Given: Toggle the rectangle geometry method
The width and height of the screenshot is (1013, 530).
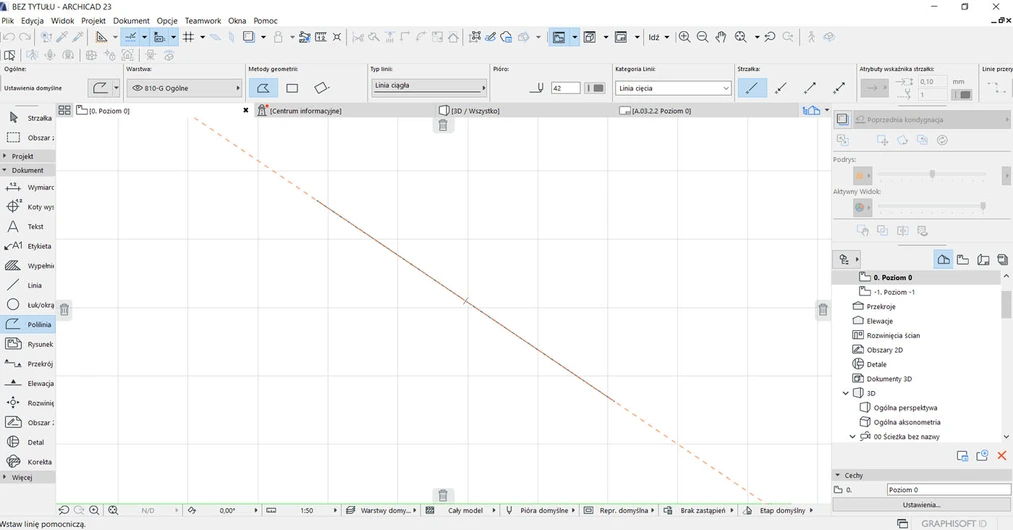Looking at the screenshot, I should pos(292,88).
